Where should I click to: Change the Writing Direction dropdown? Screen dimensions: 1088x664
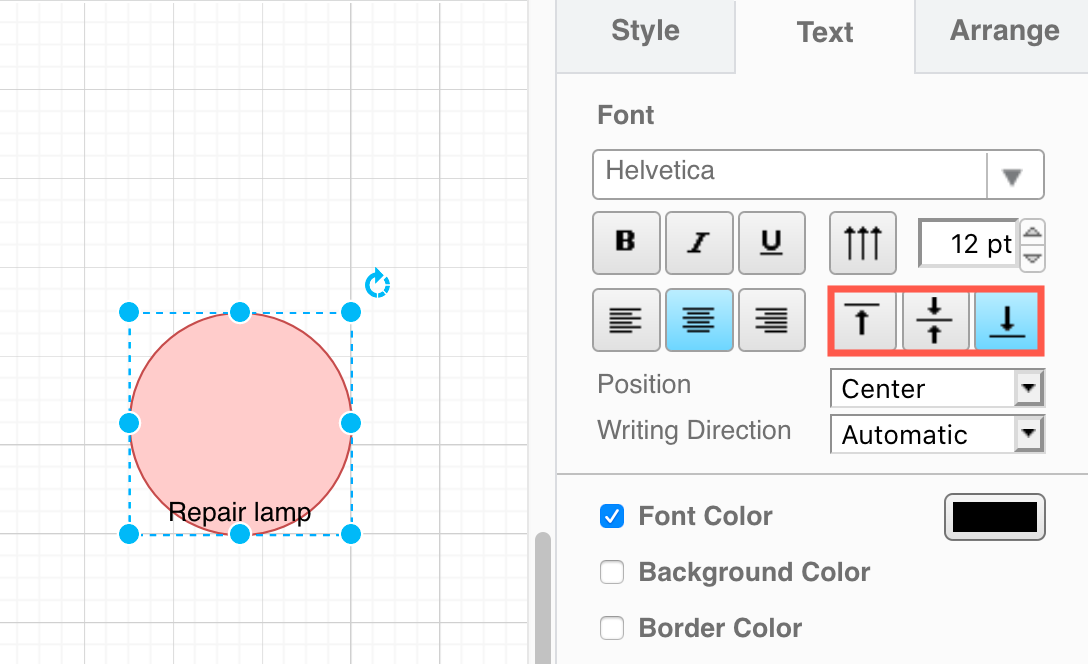[x=1031, y=434]
